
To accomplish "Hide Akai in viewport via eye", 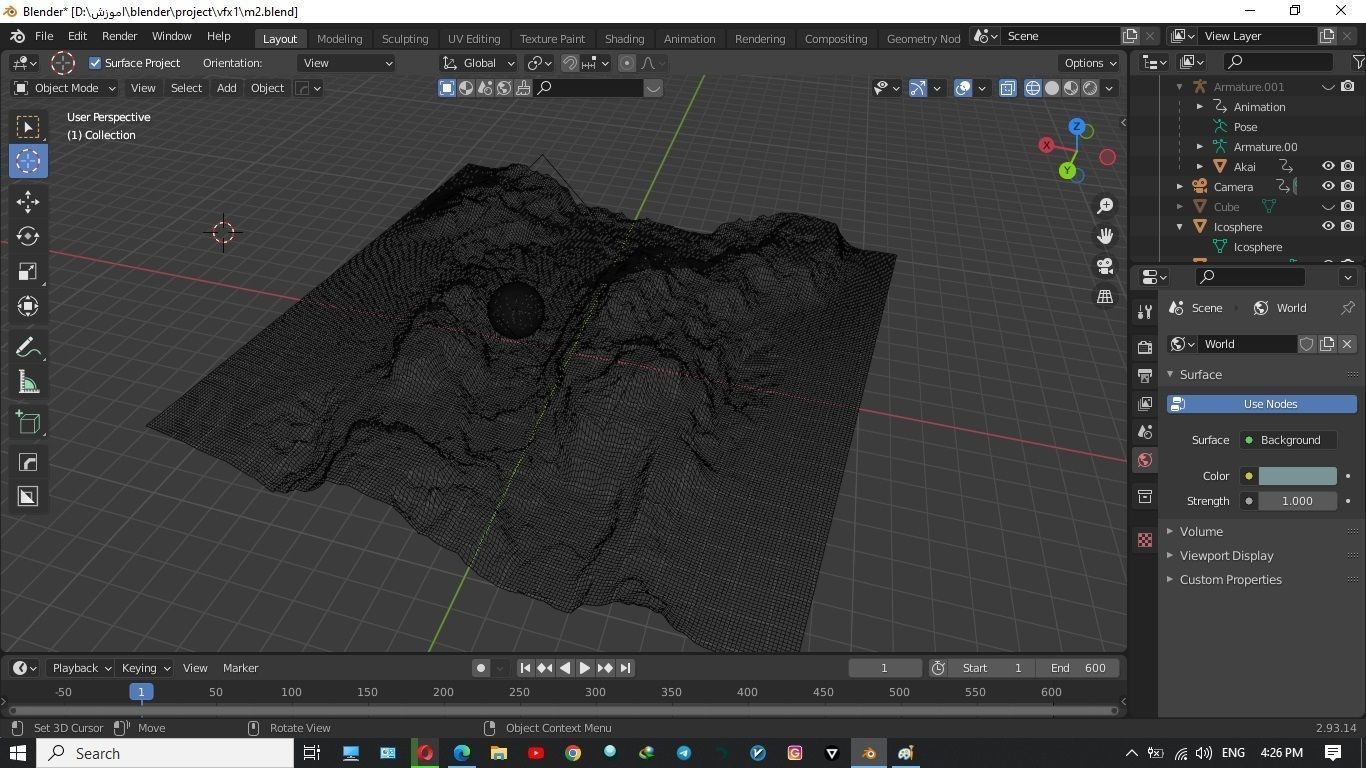I will tap(1328, 166).
